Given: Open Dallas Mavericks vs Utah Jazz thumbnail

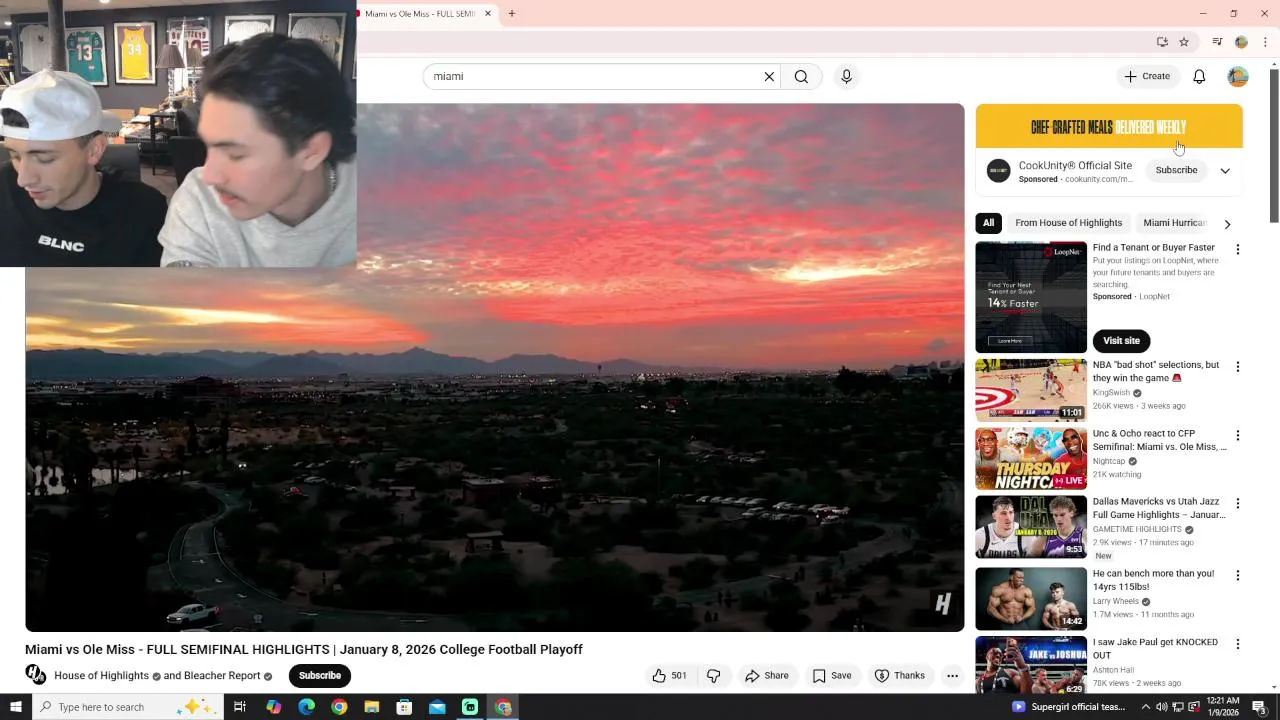Looking at the screenshot, I should 1031,527.
